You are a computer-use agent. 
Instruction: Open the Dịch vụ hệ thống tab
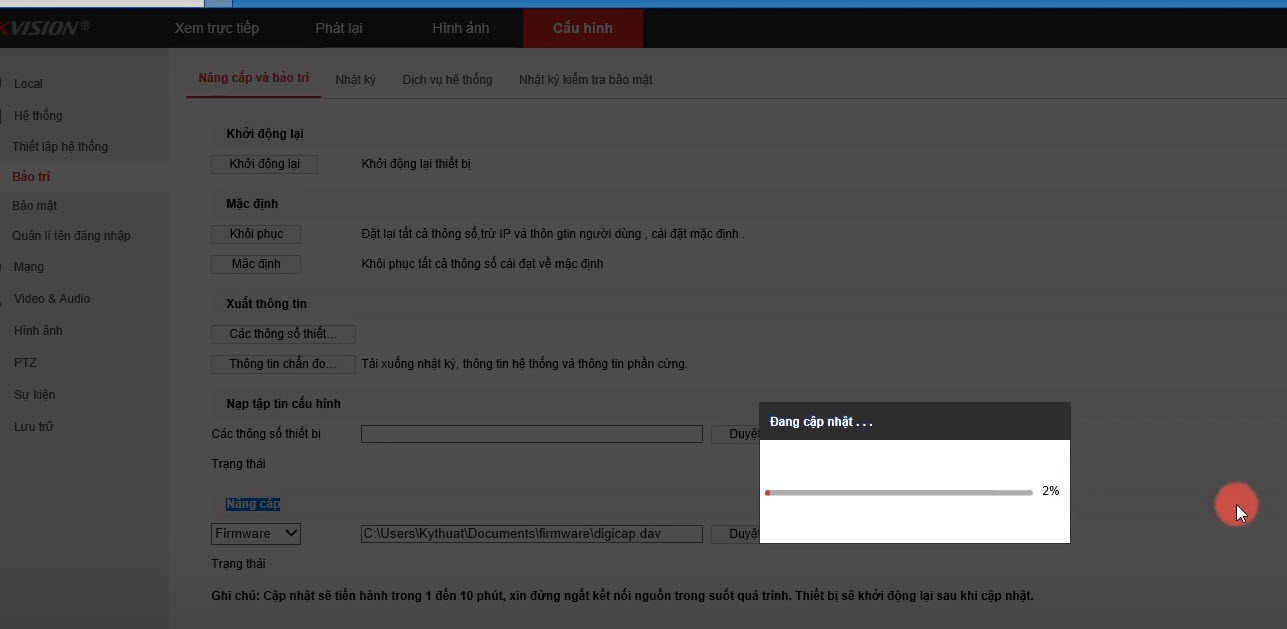[x=447, y=79]
